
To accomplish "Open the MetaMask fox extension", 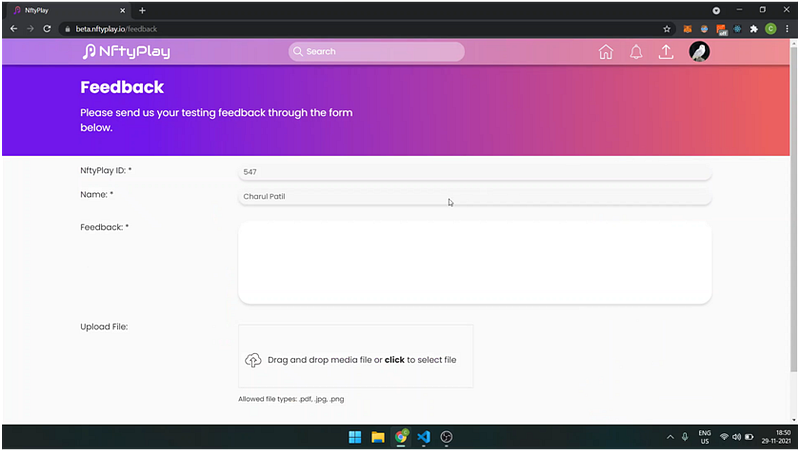I will [687, 29].
